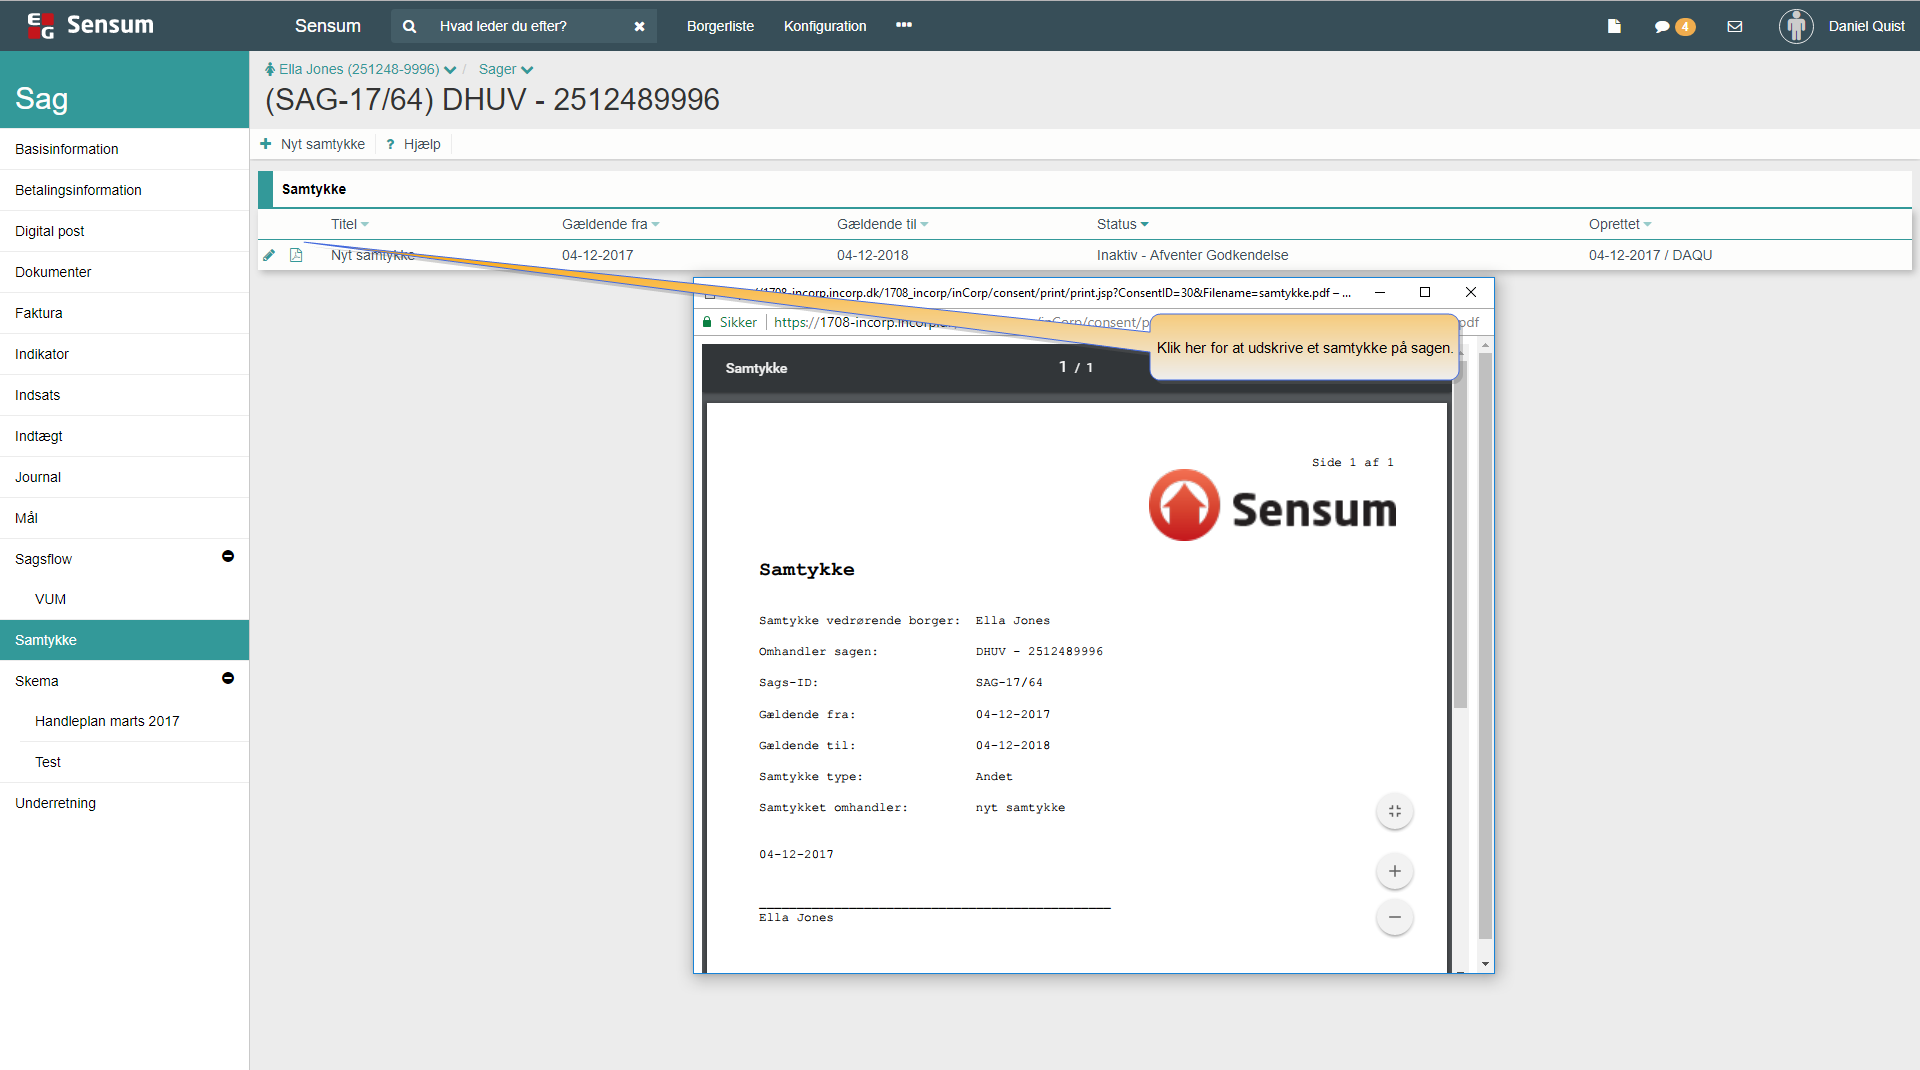The image size is (1920, 1070).
Task: Open Indtægt in the sidebar
Action: [x=124, y=436]
